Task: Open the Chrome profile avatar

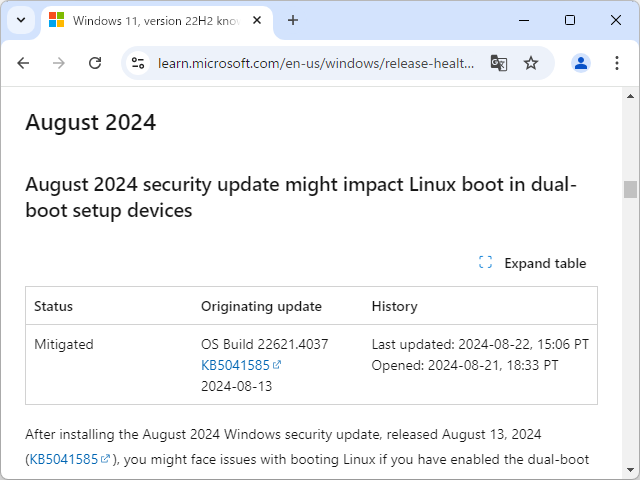Action: pos(581,63)
